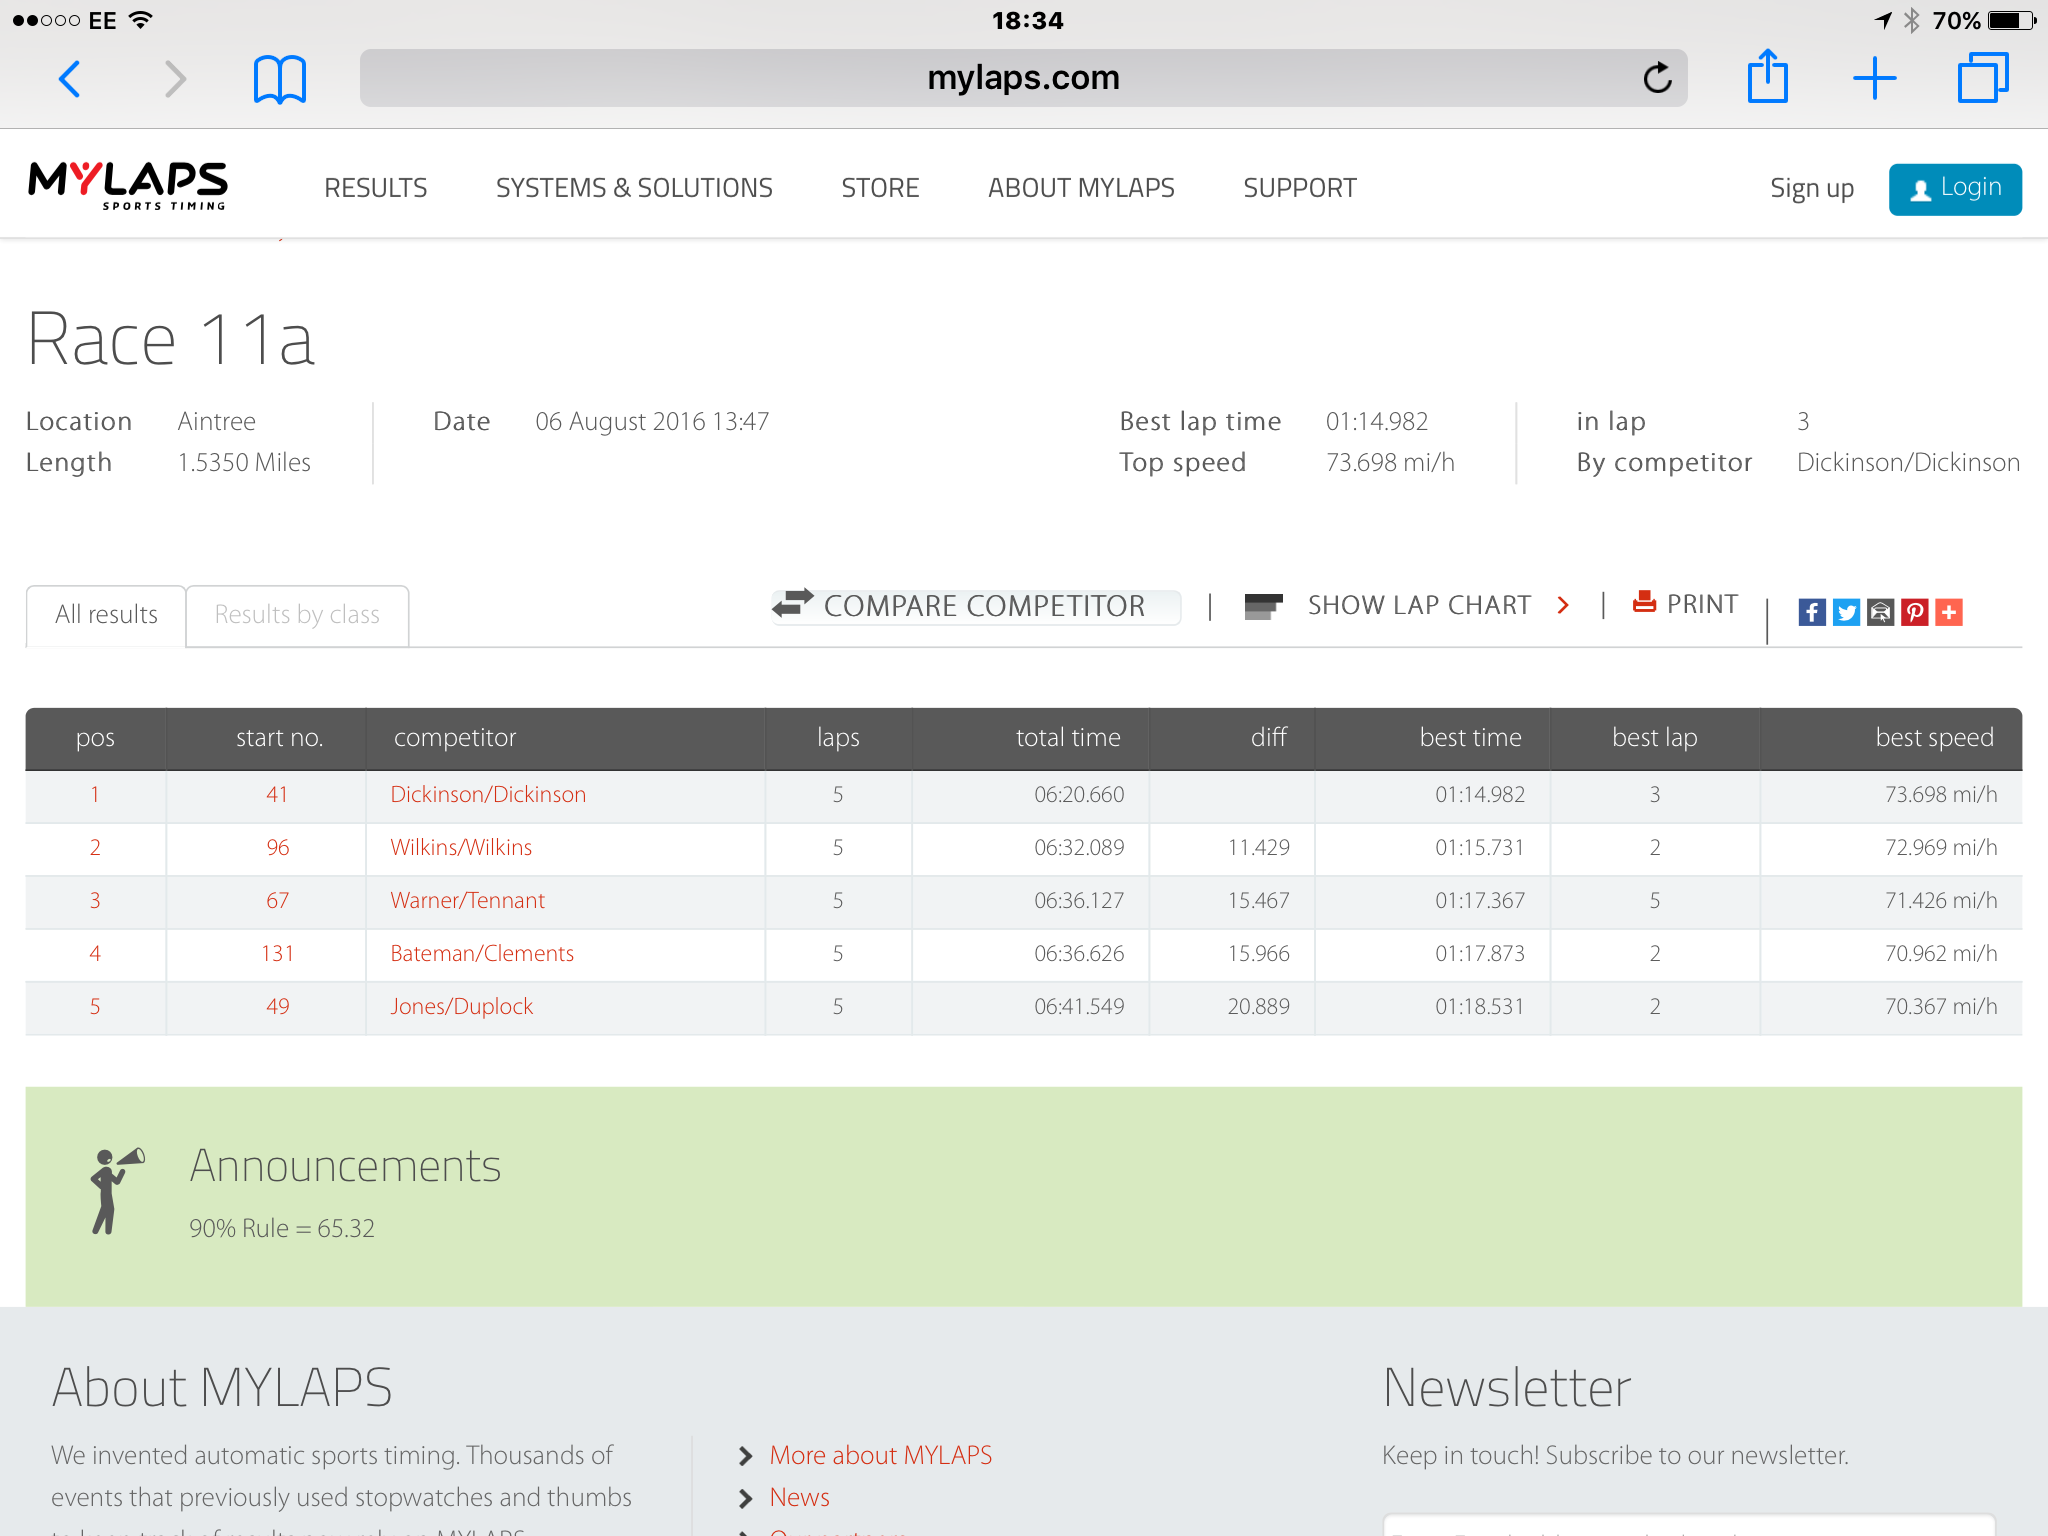
Task: Open competitor Dickinson/Dickinson link
Action: (488, 794)
